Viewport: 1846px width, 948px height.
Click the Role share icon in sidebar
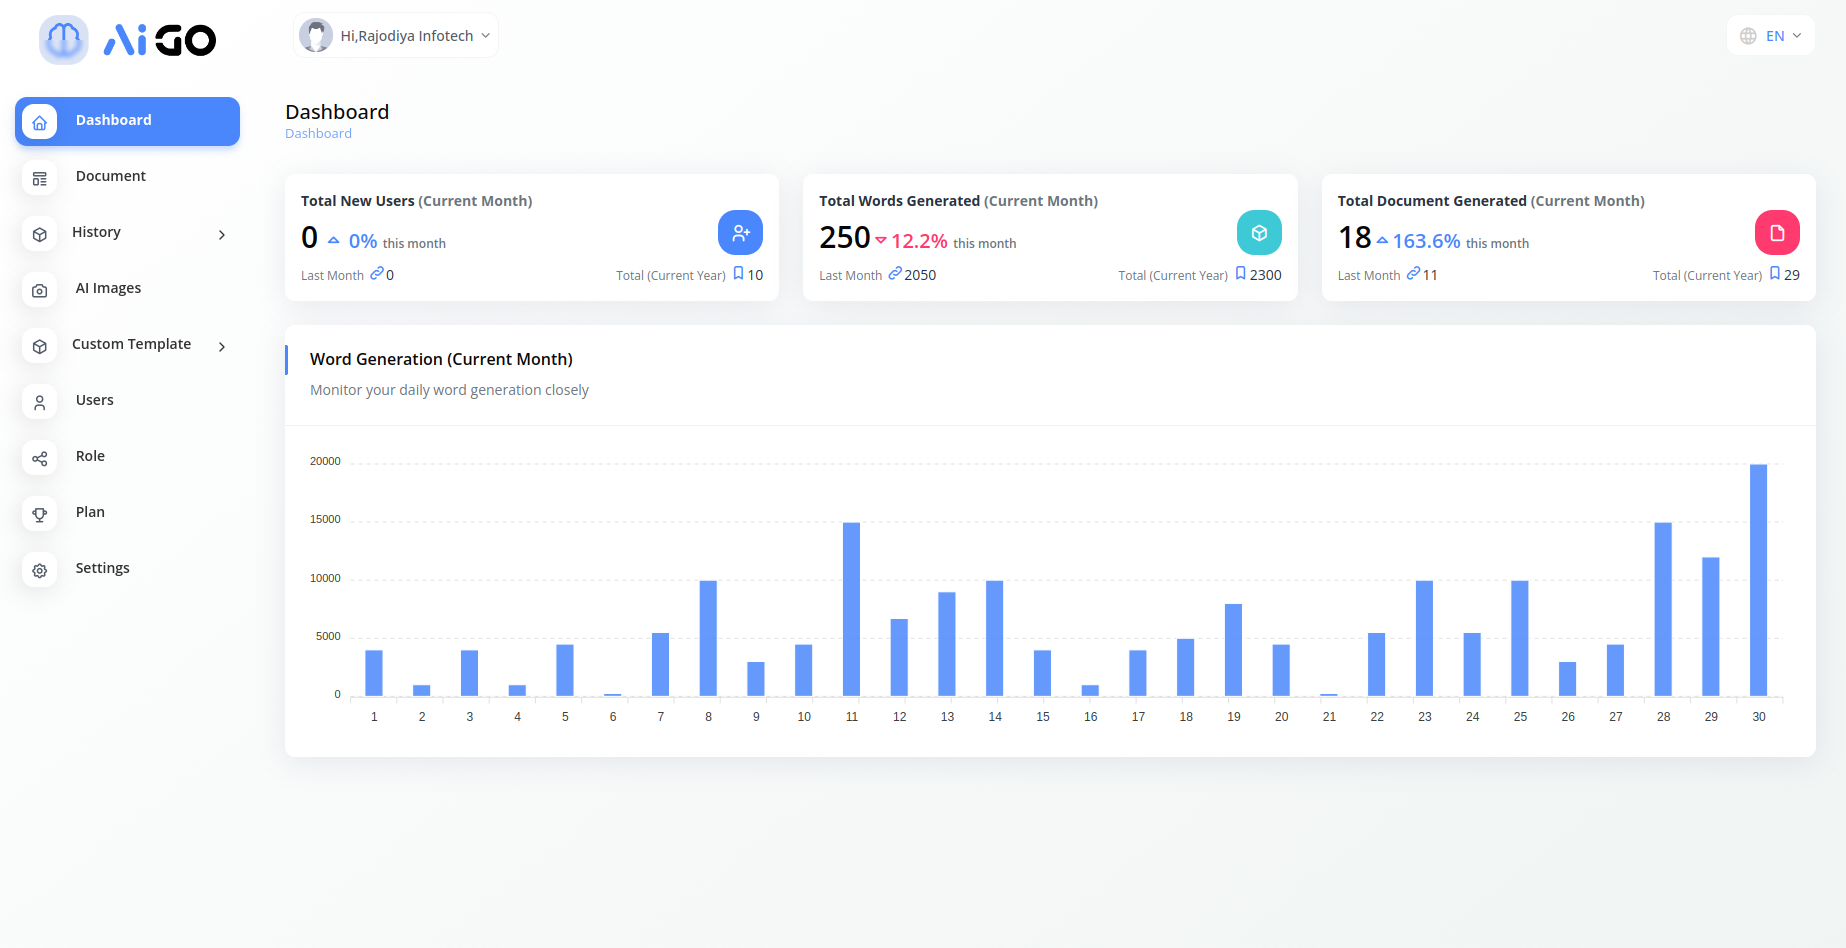coord(39,458)
